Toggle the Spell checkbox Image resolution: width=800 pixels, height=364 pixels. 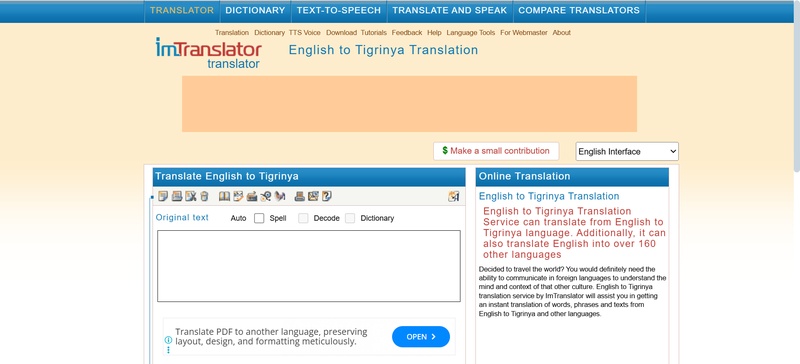(x=259, y=219)
